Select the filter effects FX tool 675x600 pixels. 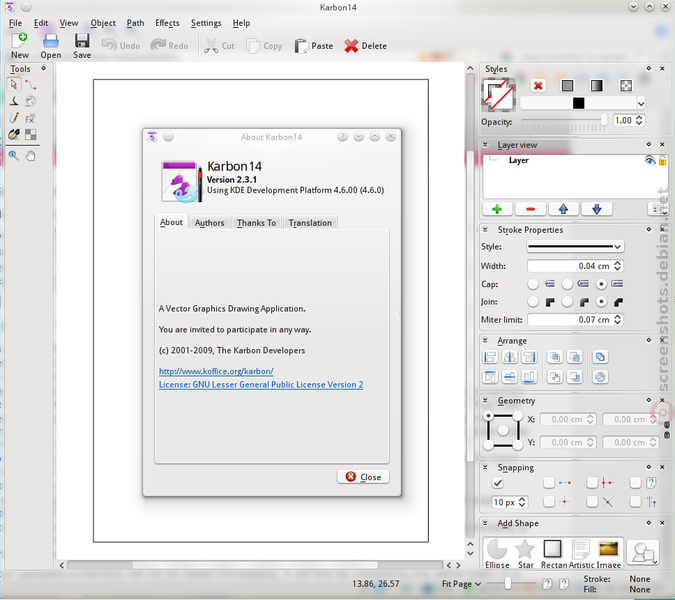click(x=31, y=118)
